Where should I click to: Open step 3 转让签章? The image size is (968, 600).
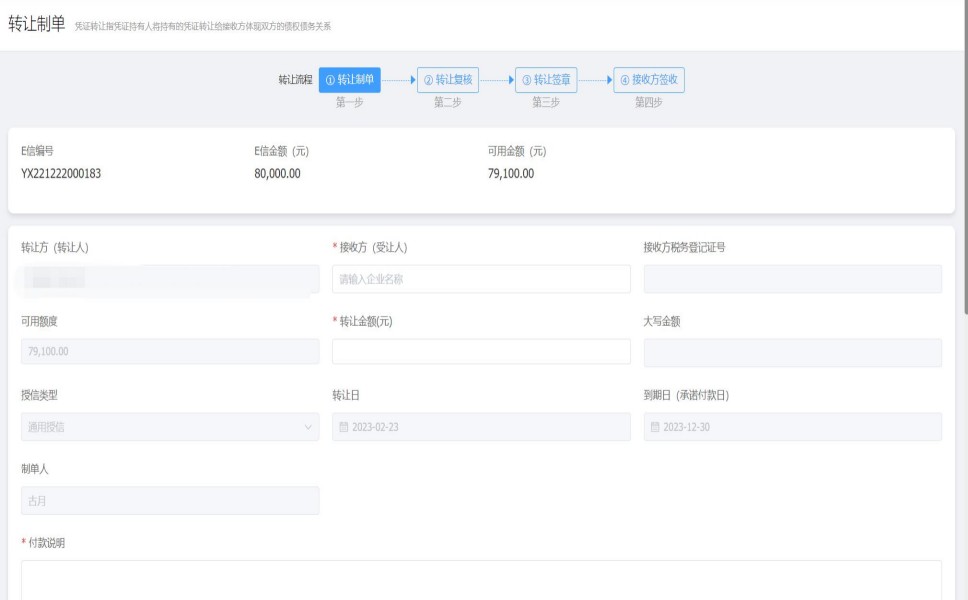coord(545,79)
